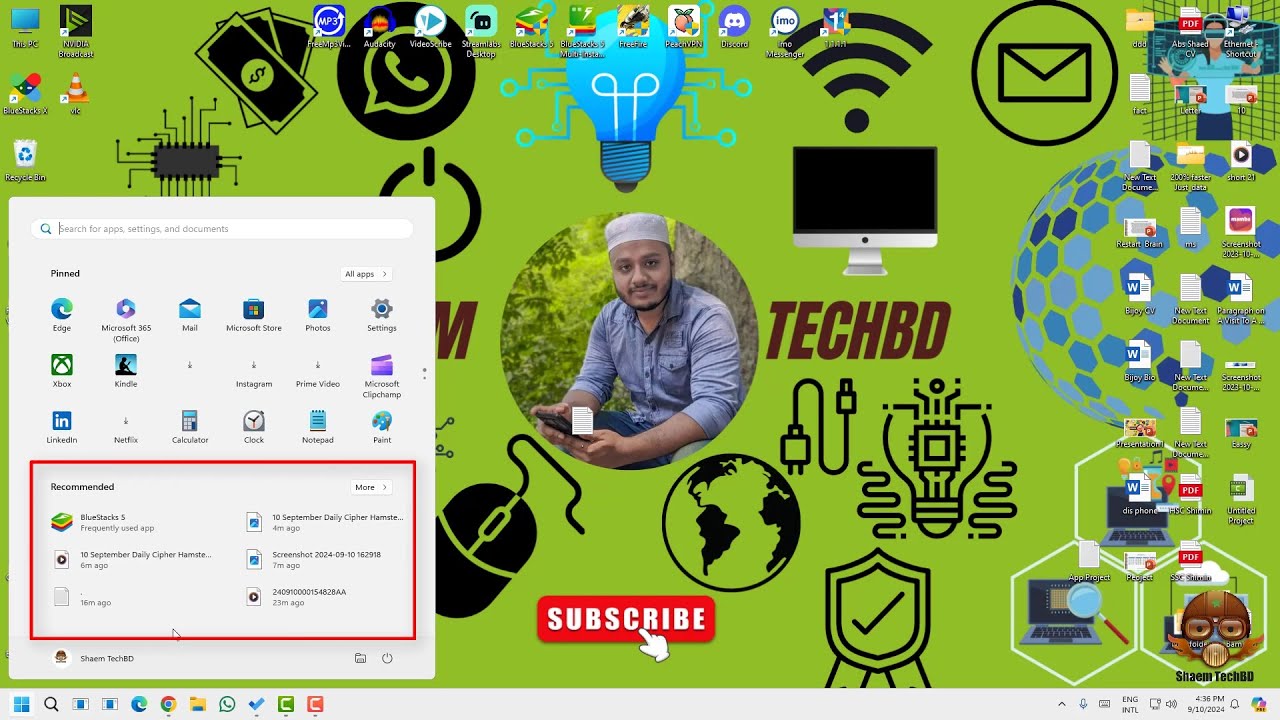The width and height of the screenshot is (1280, 720).
Task: Launch the Photos pinned app
Action: tap(318, 315)
